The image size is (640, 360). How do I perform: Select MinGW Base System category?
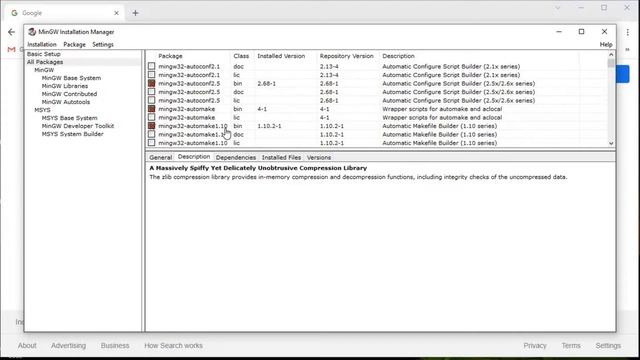[71, 78]
